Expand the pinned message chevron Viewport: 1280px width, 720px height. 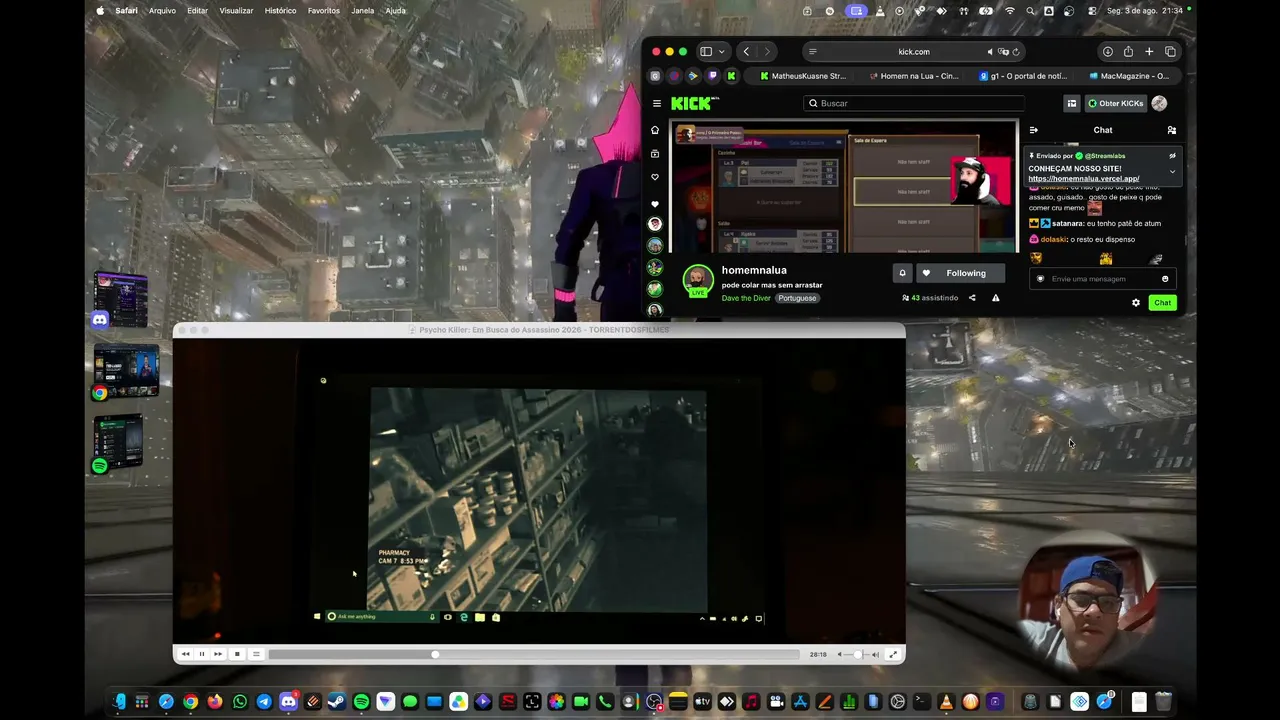[x=1172, y=171]
